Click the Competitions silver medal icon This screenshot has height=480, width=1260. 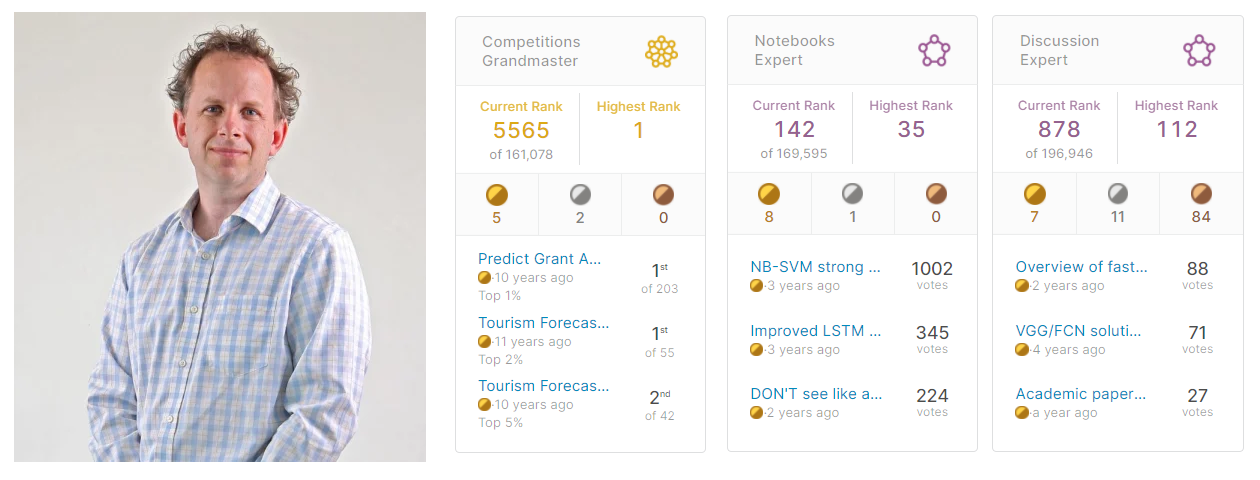[x=580, y=195]
